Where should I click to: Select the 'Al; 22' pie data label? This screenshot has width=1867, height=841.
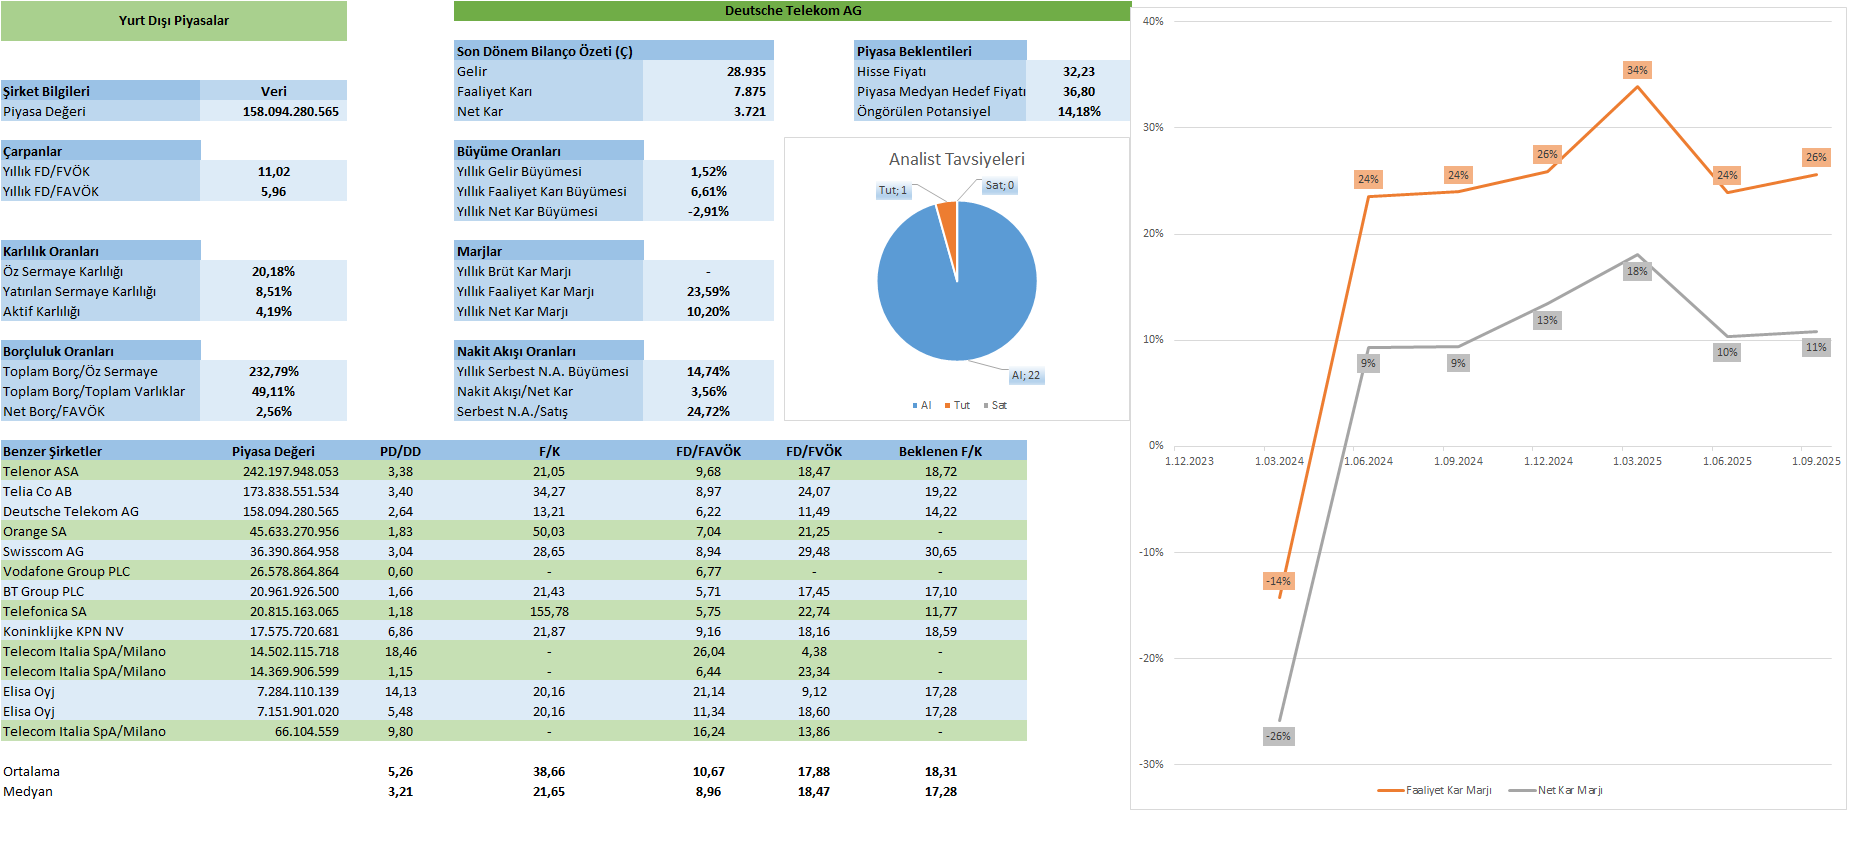click(1025, 376)
